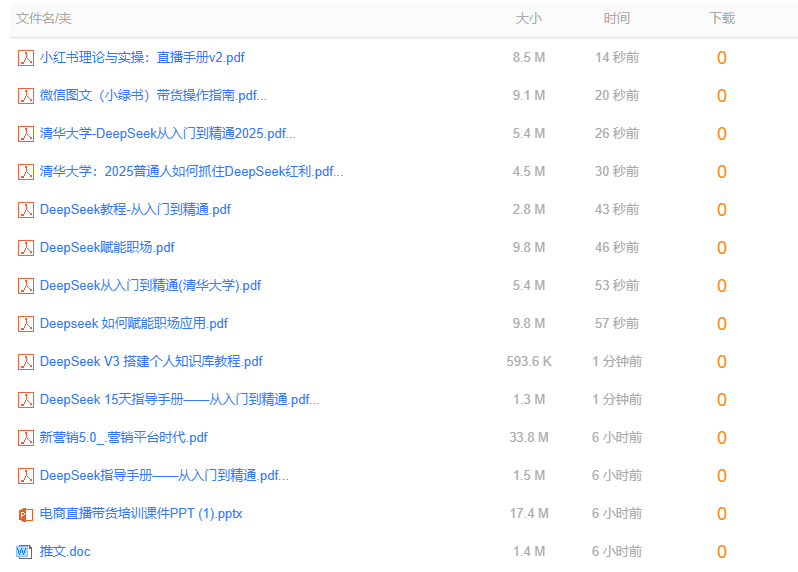Click PDF icon beside Deepseek 如何赋能职场应用
This screenshot has height=572, width=798.
25,324
